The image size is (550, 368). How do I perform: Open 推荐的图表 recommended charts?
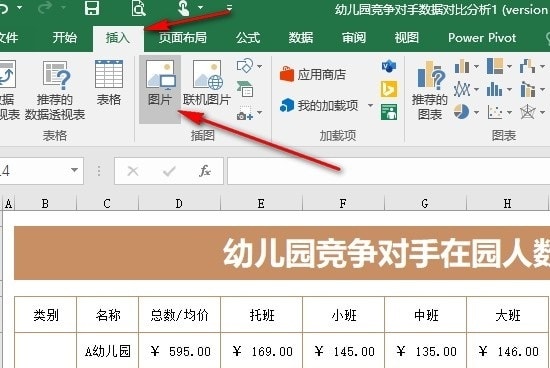[430, 90]
